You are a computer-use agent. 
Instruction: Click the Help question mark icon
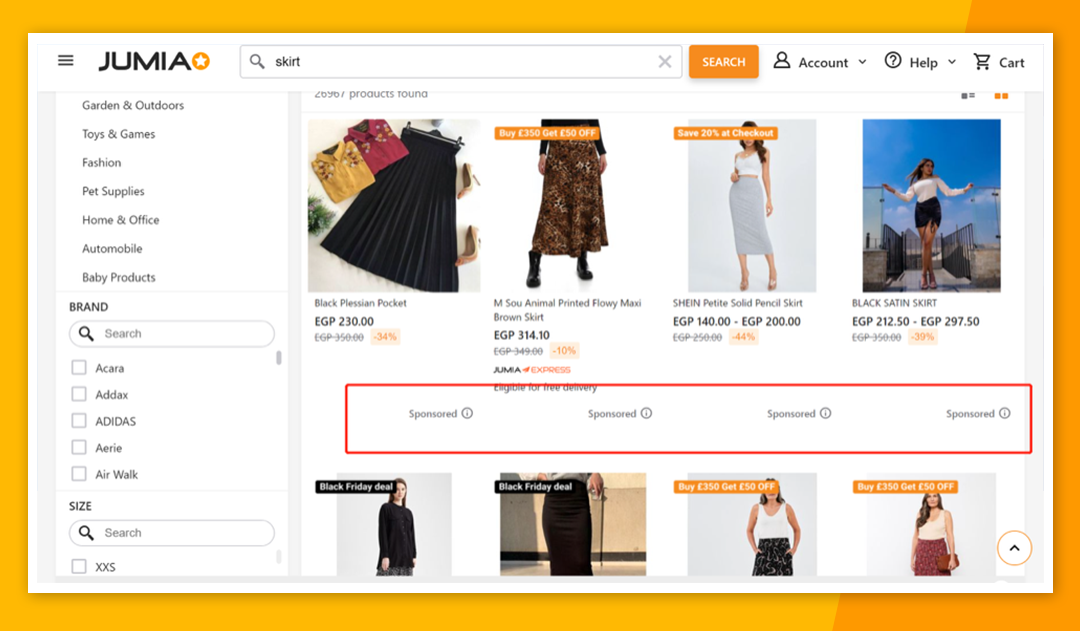pos(893,61)
